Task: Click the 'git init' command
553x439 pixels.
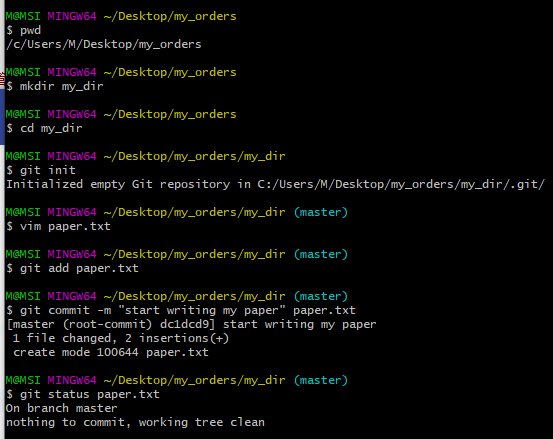Action: (x=48, y=170)
